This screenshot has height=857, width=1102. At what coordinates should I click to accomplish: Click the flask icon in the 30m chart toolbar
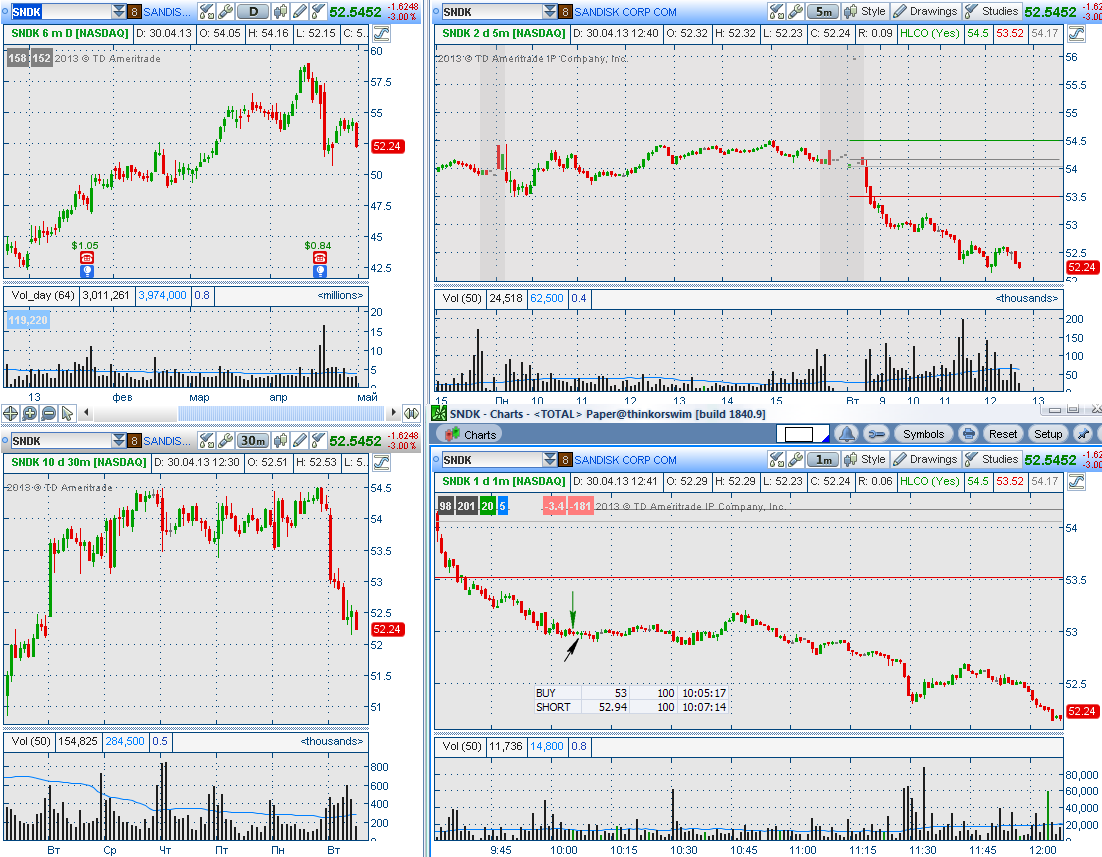pos(206,441)
